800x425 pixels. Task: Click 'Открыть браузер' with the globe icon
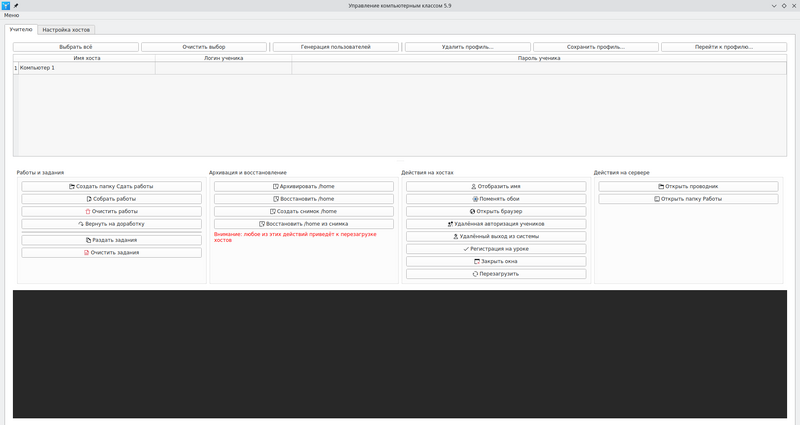[x=496, y=211]
